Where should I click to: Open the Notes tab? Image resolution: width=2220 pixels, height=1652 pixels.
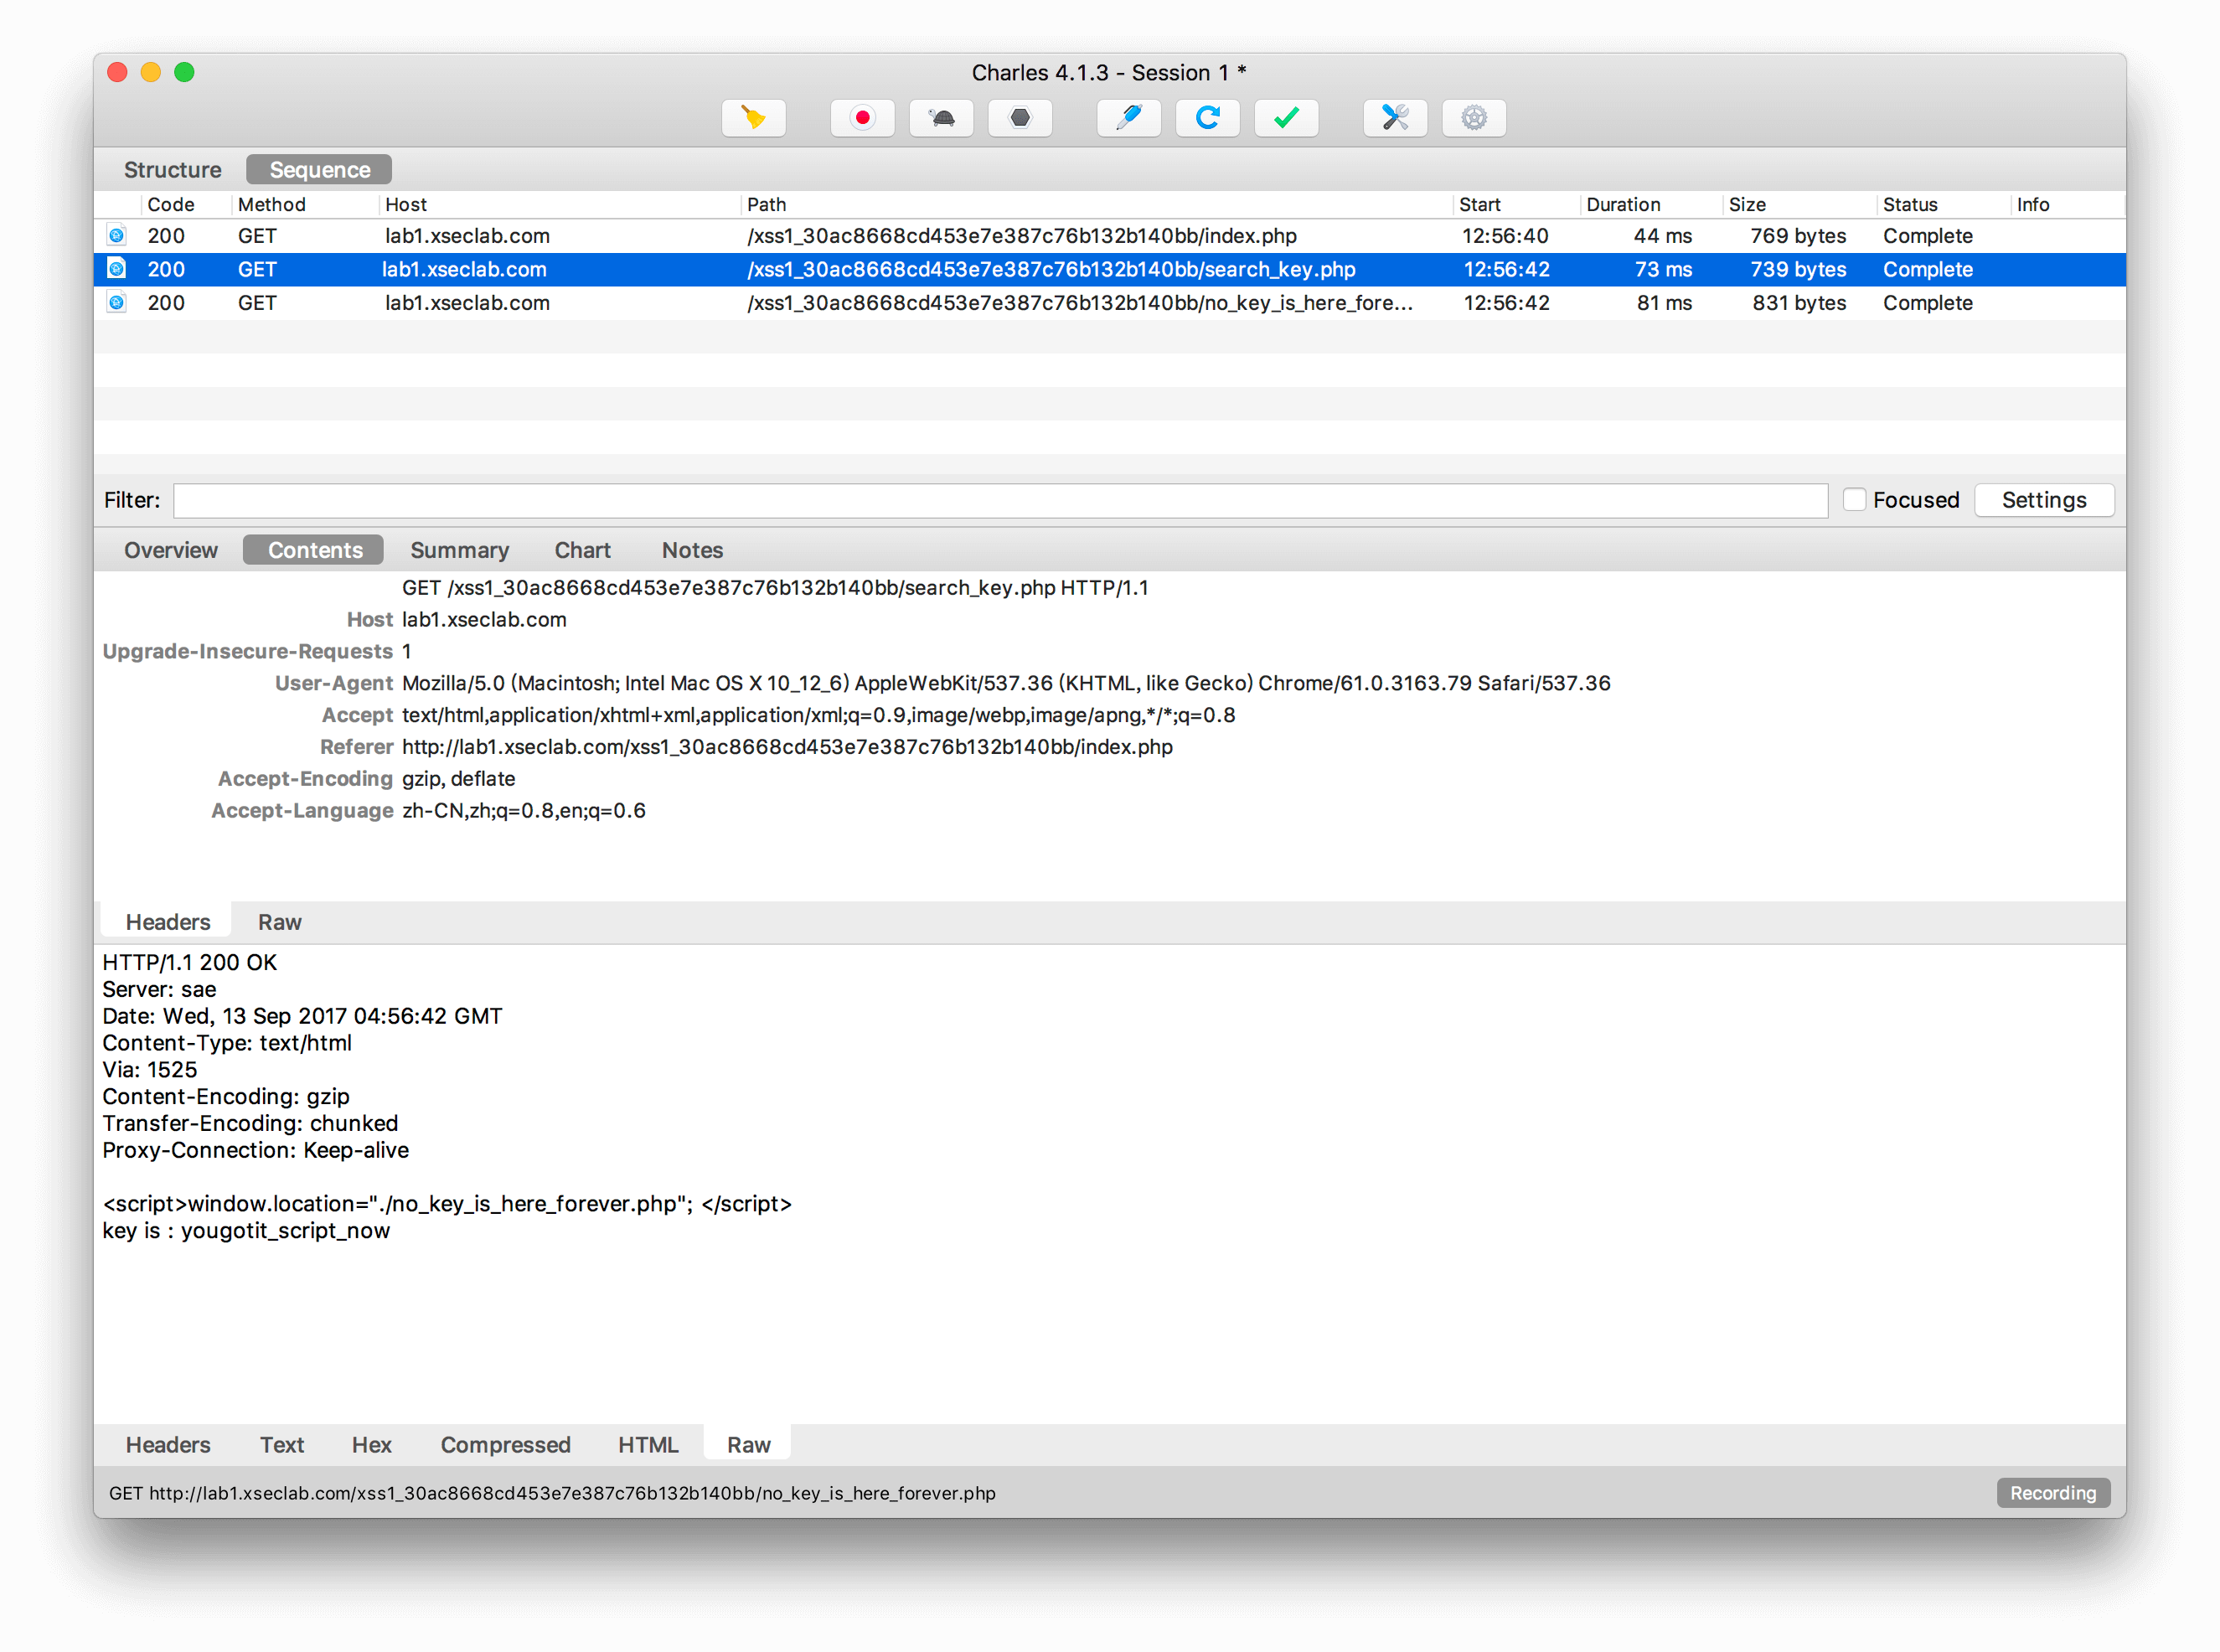(692, 550)
